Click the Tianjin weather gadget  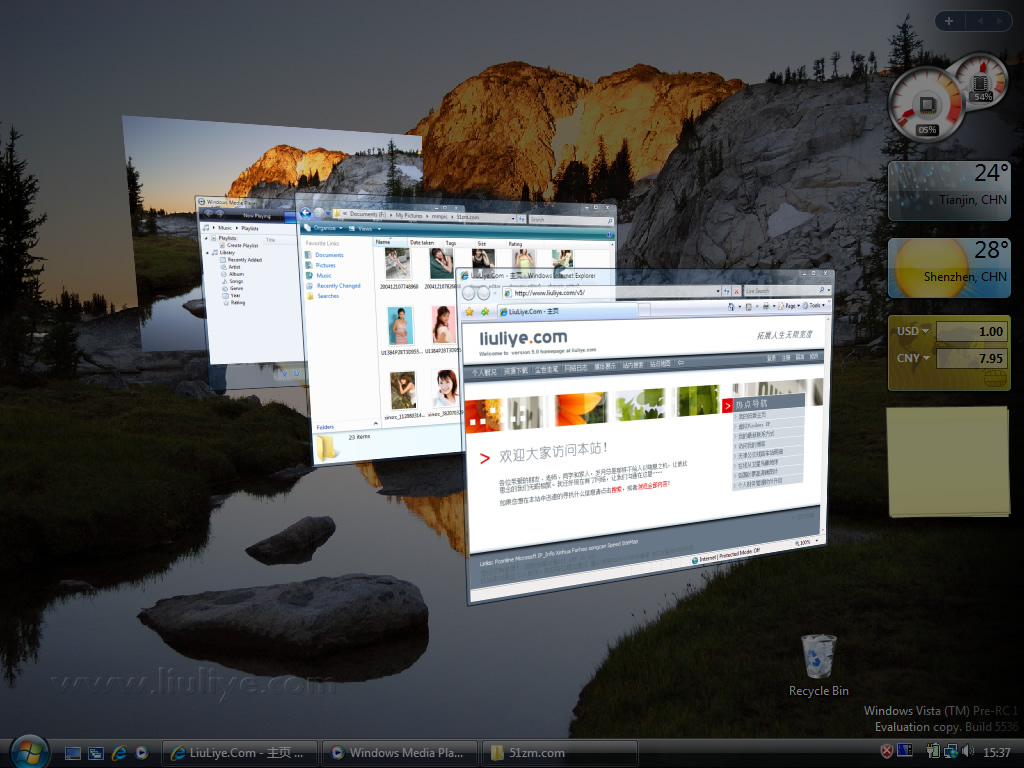pyautogui.click(x=949, y=191)
